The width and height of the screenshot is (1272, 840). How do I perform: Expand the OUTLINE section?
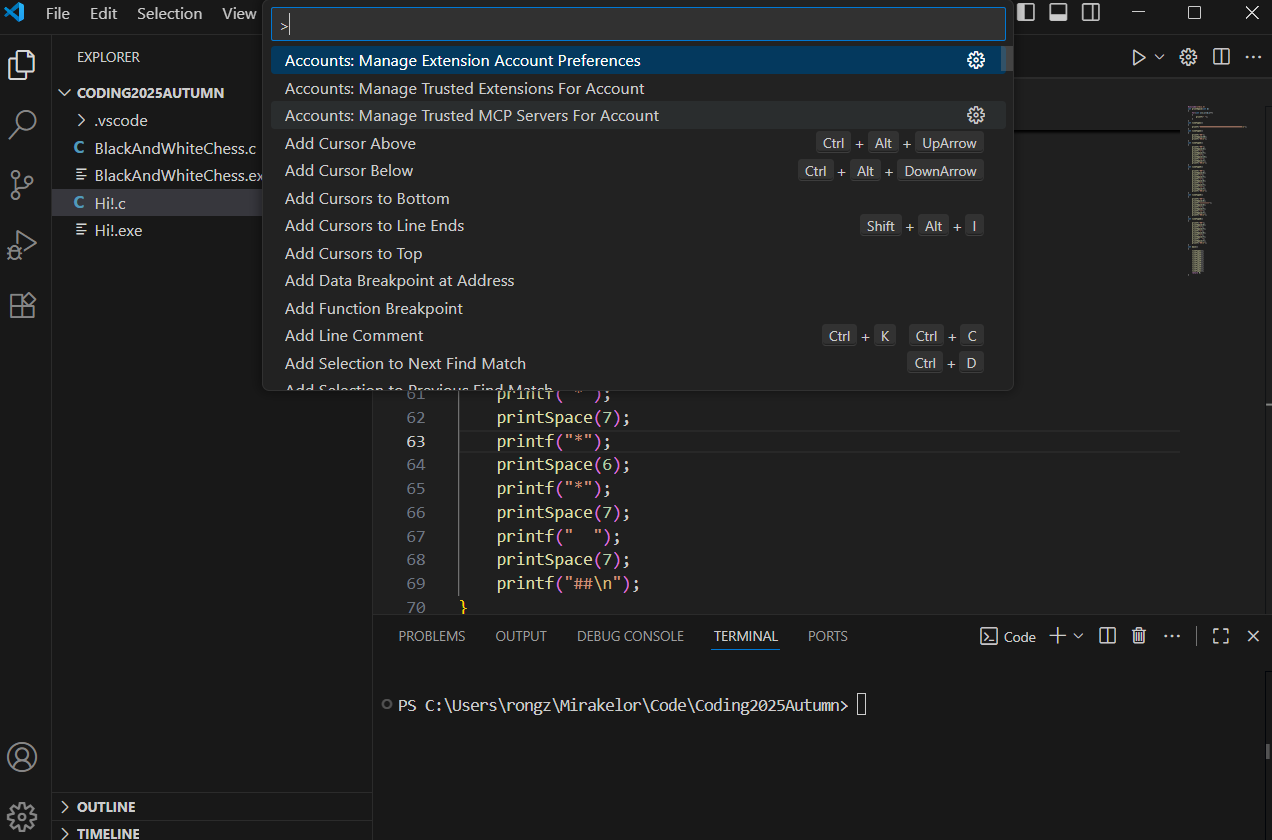click(106, 807)
